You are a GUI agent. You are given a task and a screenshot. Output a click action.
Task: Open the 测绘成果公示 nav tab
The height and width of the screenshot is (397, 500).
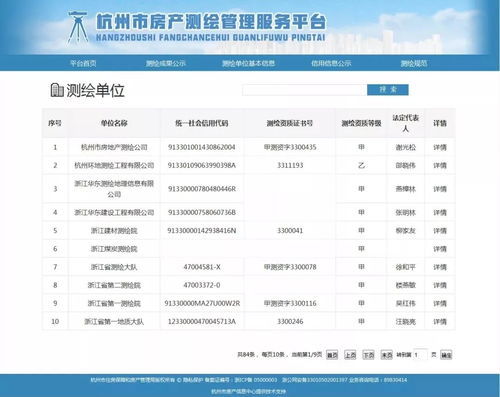pos(166,63)
